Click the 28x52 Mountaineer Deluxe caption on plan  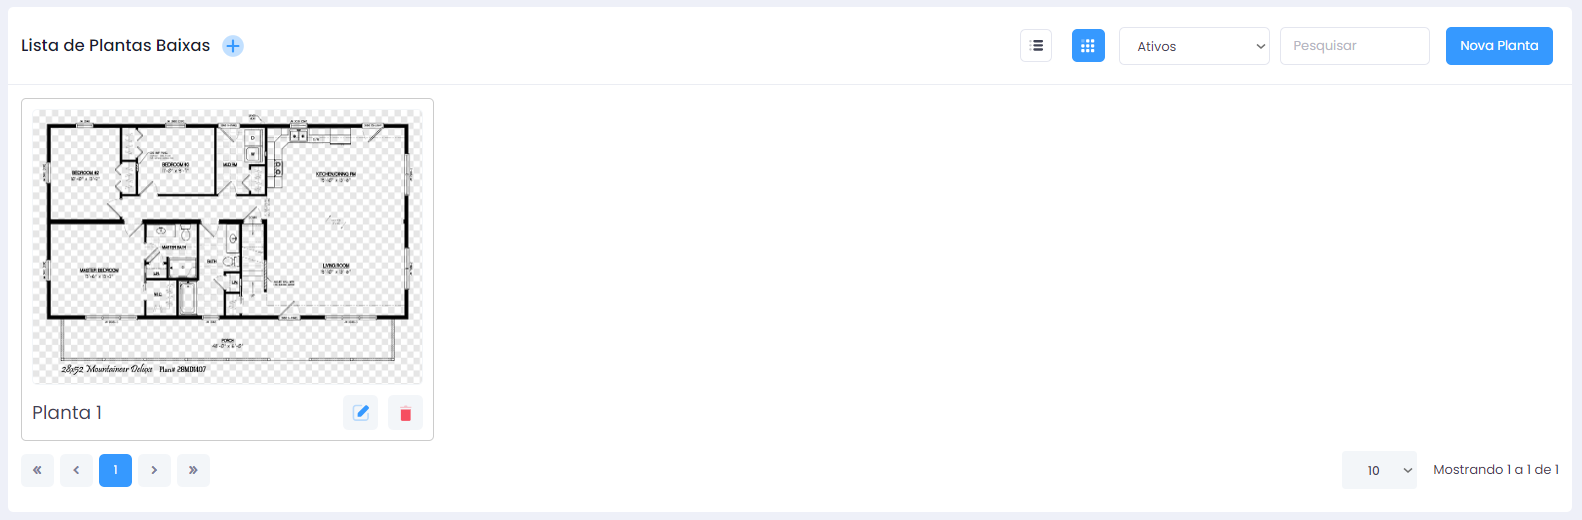pyautogui.click(x=107, y=369)
